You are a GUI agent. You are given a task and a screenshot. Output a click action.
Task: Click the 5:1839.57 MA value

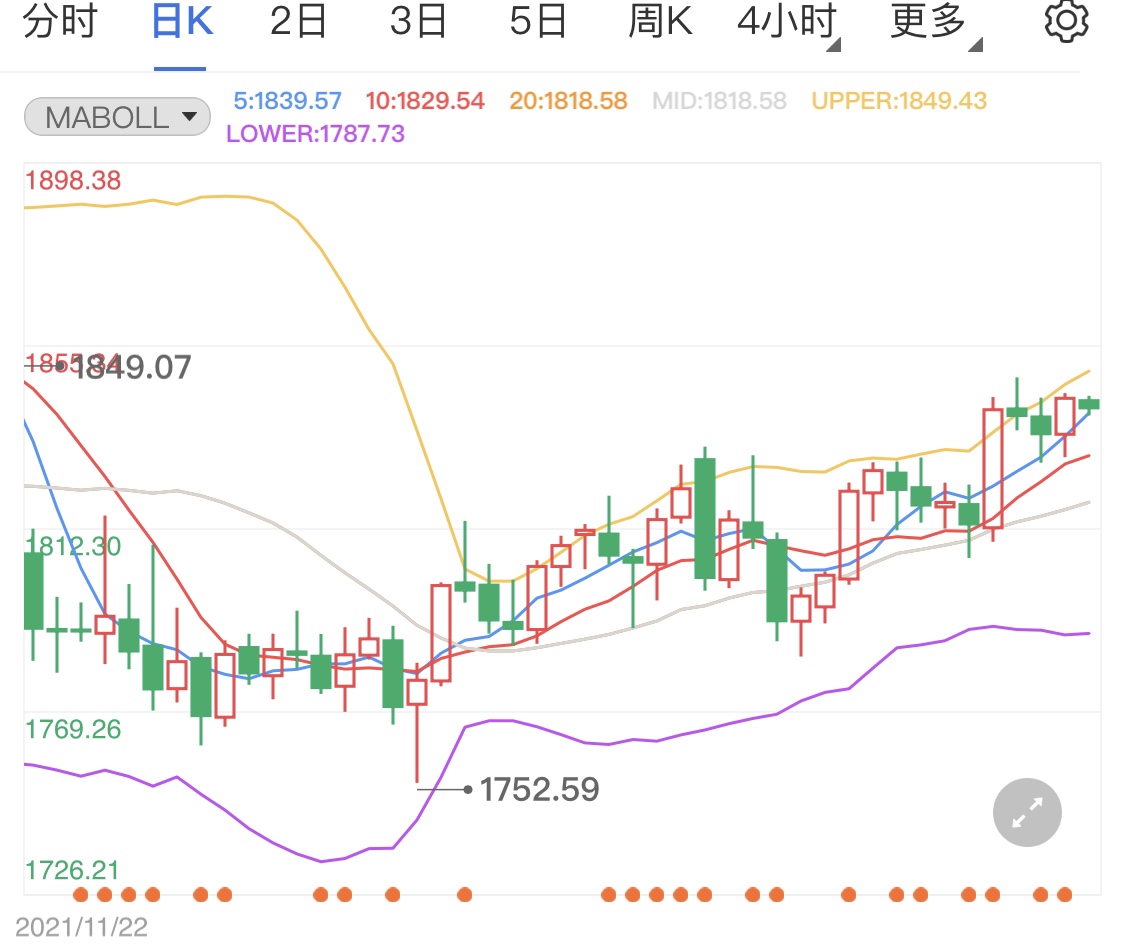(288, 100)
